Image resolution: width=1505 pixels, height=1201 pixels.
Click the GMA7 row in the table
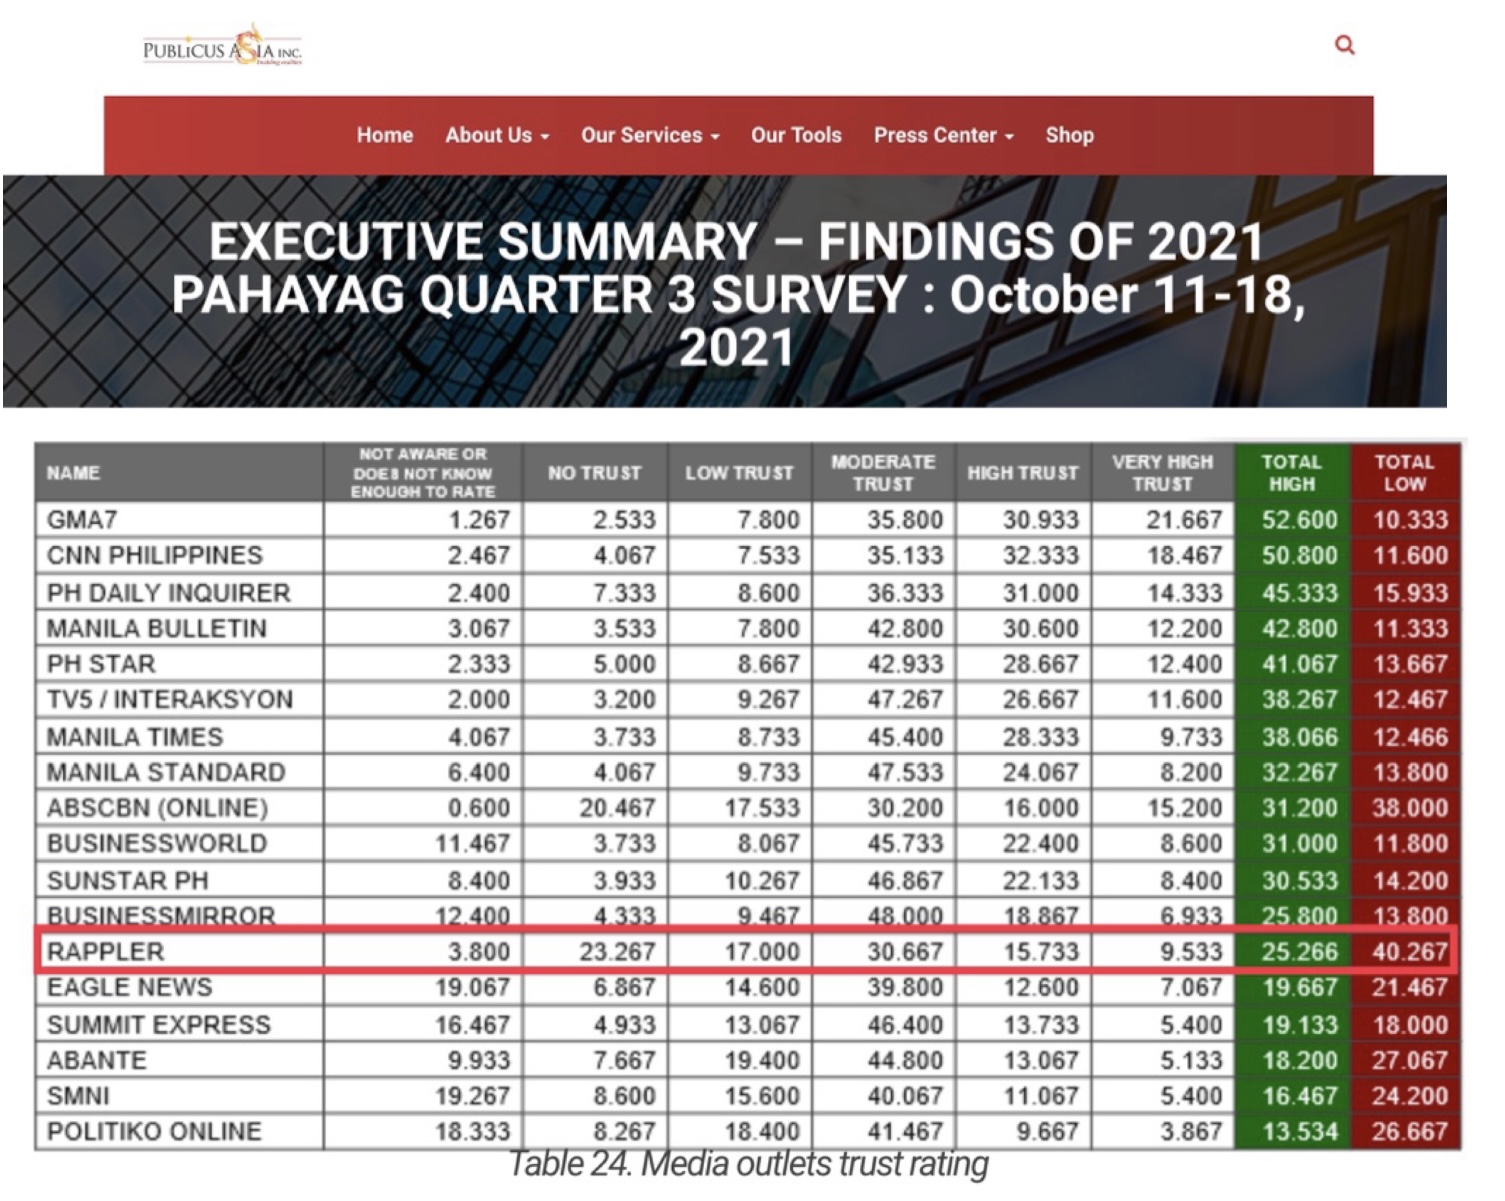pos(748,520)
